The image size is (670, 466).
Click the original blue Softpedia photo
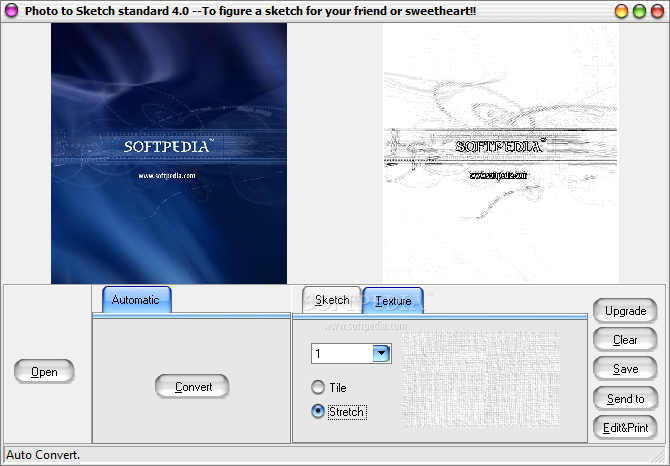coord(169,153)
